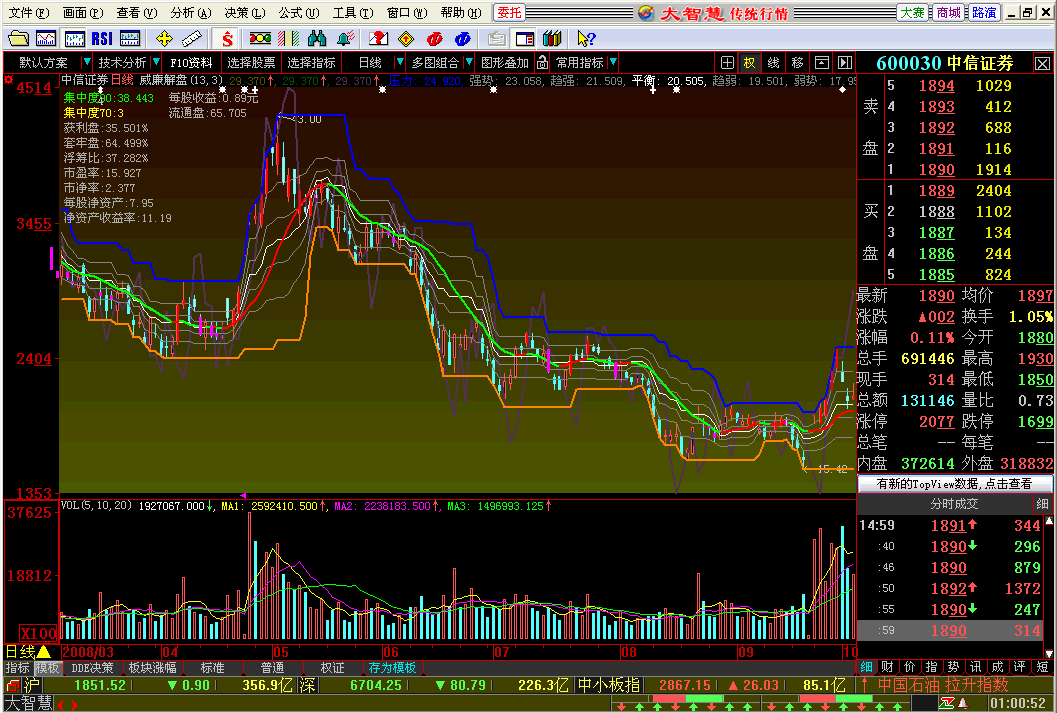
Task: Select the 评 tab in quote panel
Action: point(1019,667)
